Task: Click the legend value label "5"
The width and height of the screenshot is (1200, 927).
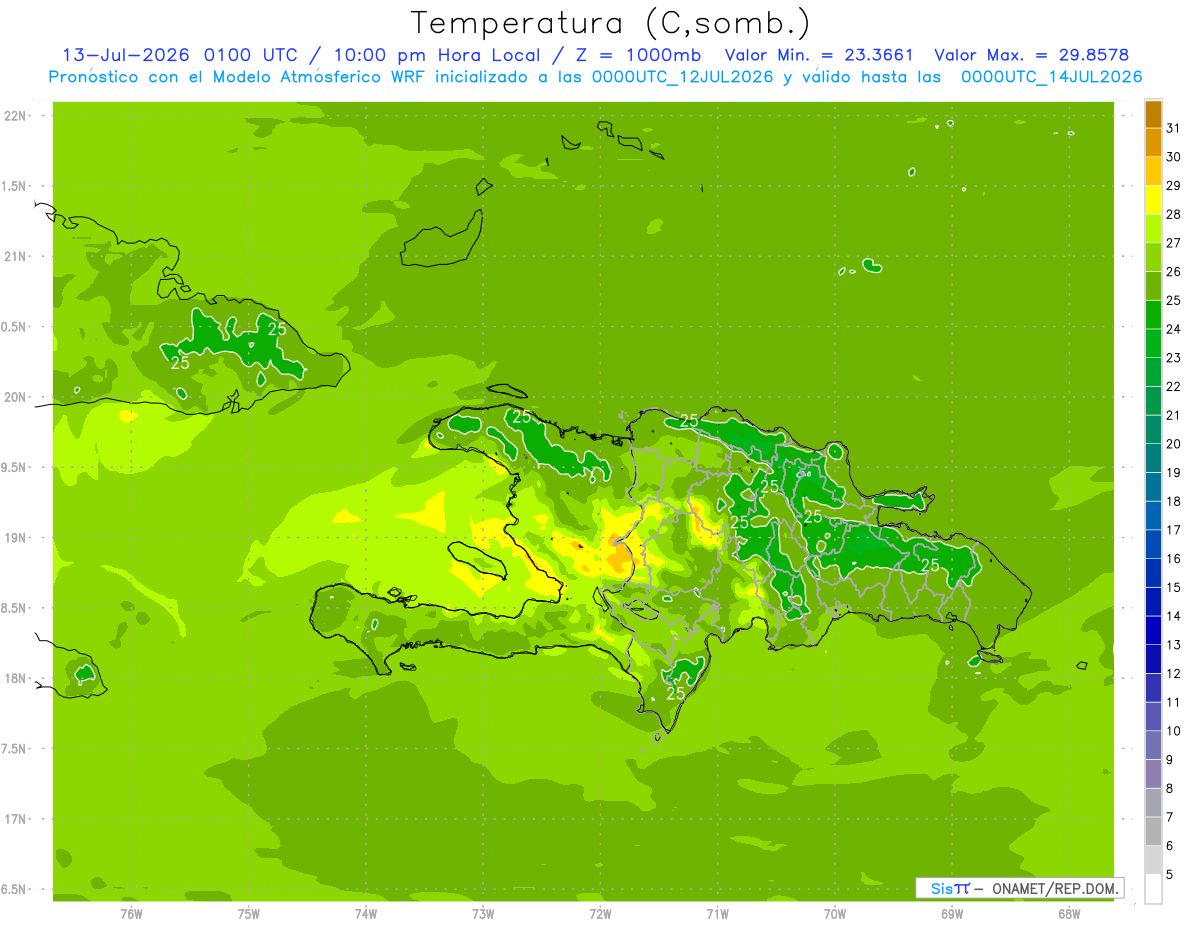Action: (x=1170, y=874)
